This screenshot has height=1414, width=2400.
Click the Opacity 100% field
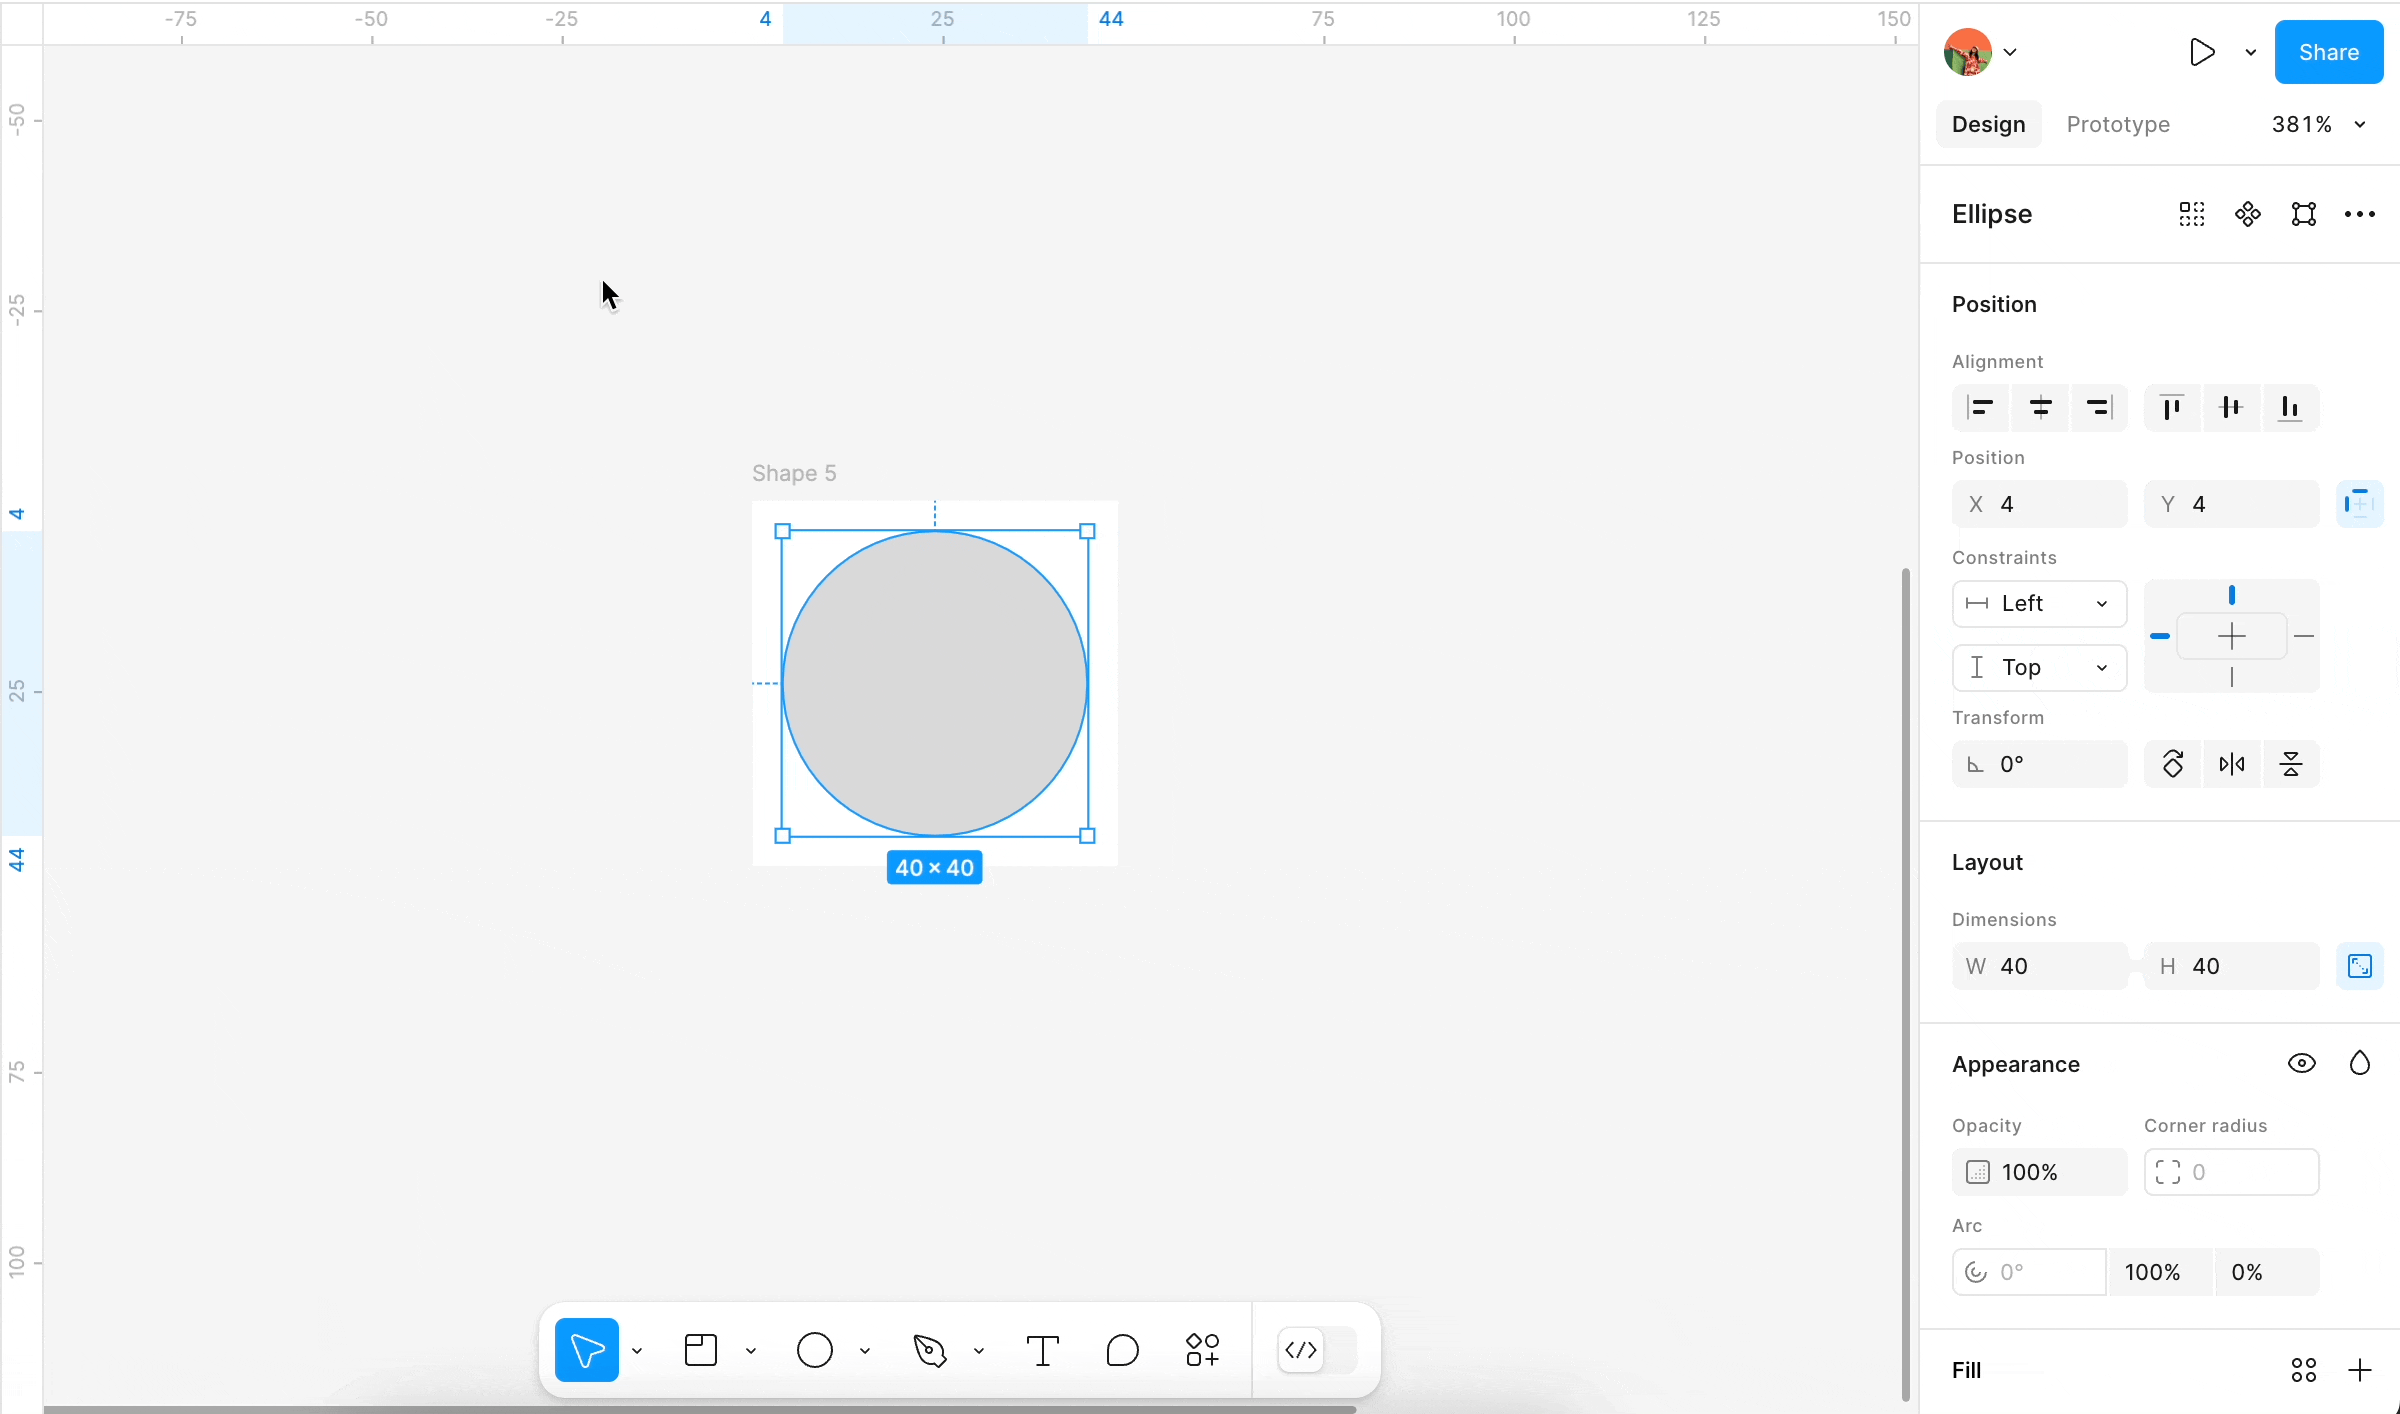(2038, 1172)
